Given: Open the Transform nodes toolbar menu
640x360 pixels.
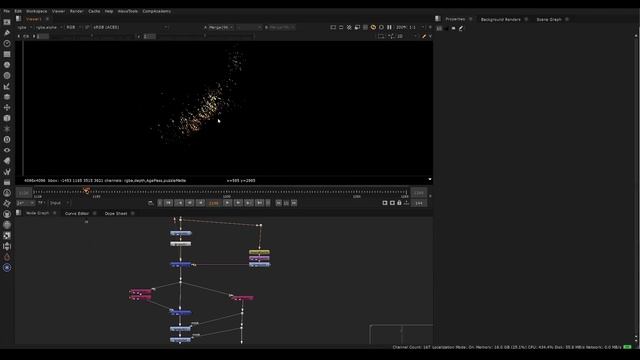Looking at the screenshot, I should click(x=7, y=107).
